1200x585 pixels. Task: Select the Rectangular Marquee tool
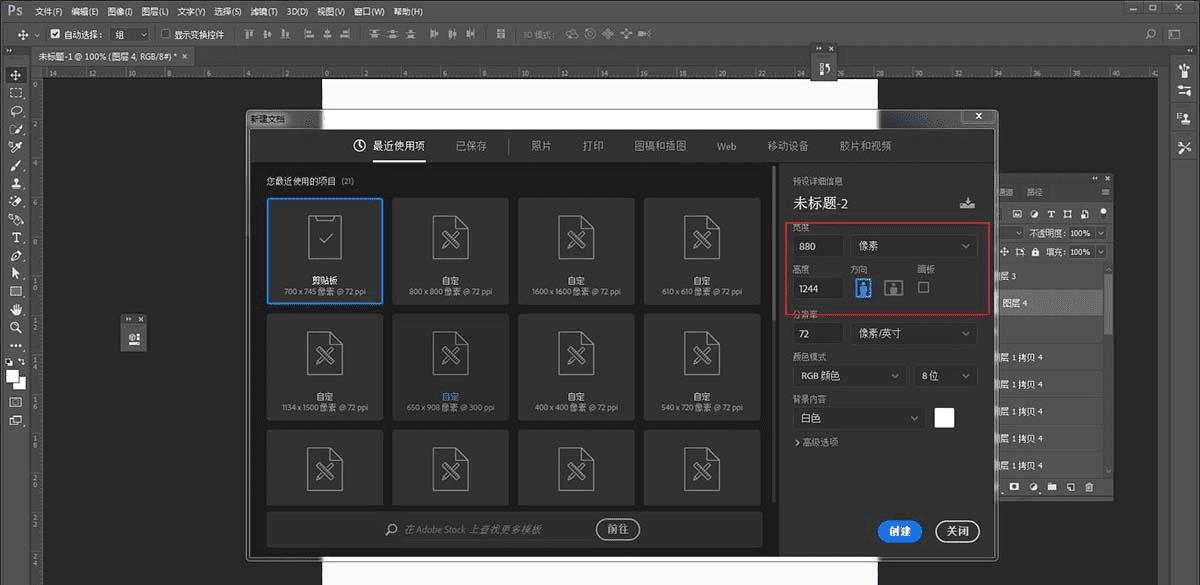point(16,93)
